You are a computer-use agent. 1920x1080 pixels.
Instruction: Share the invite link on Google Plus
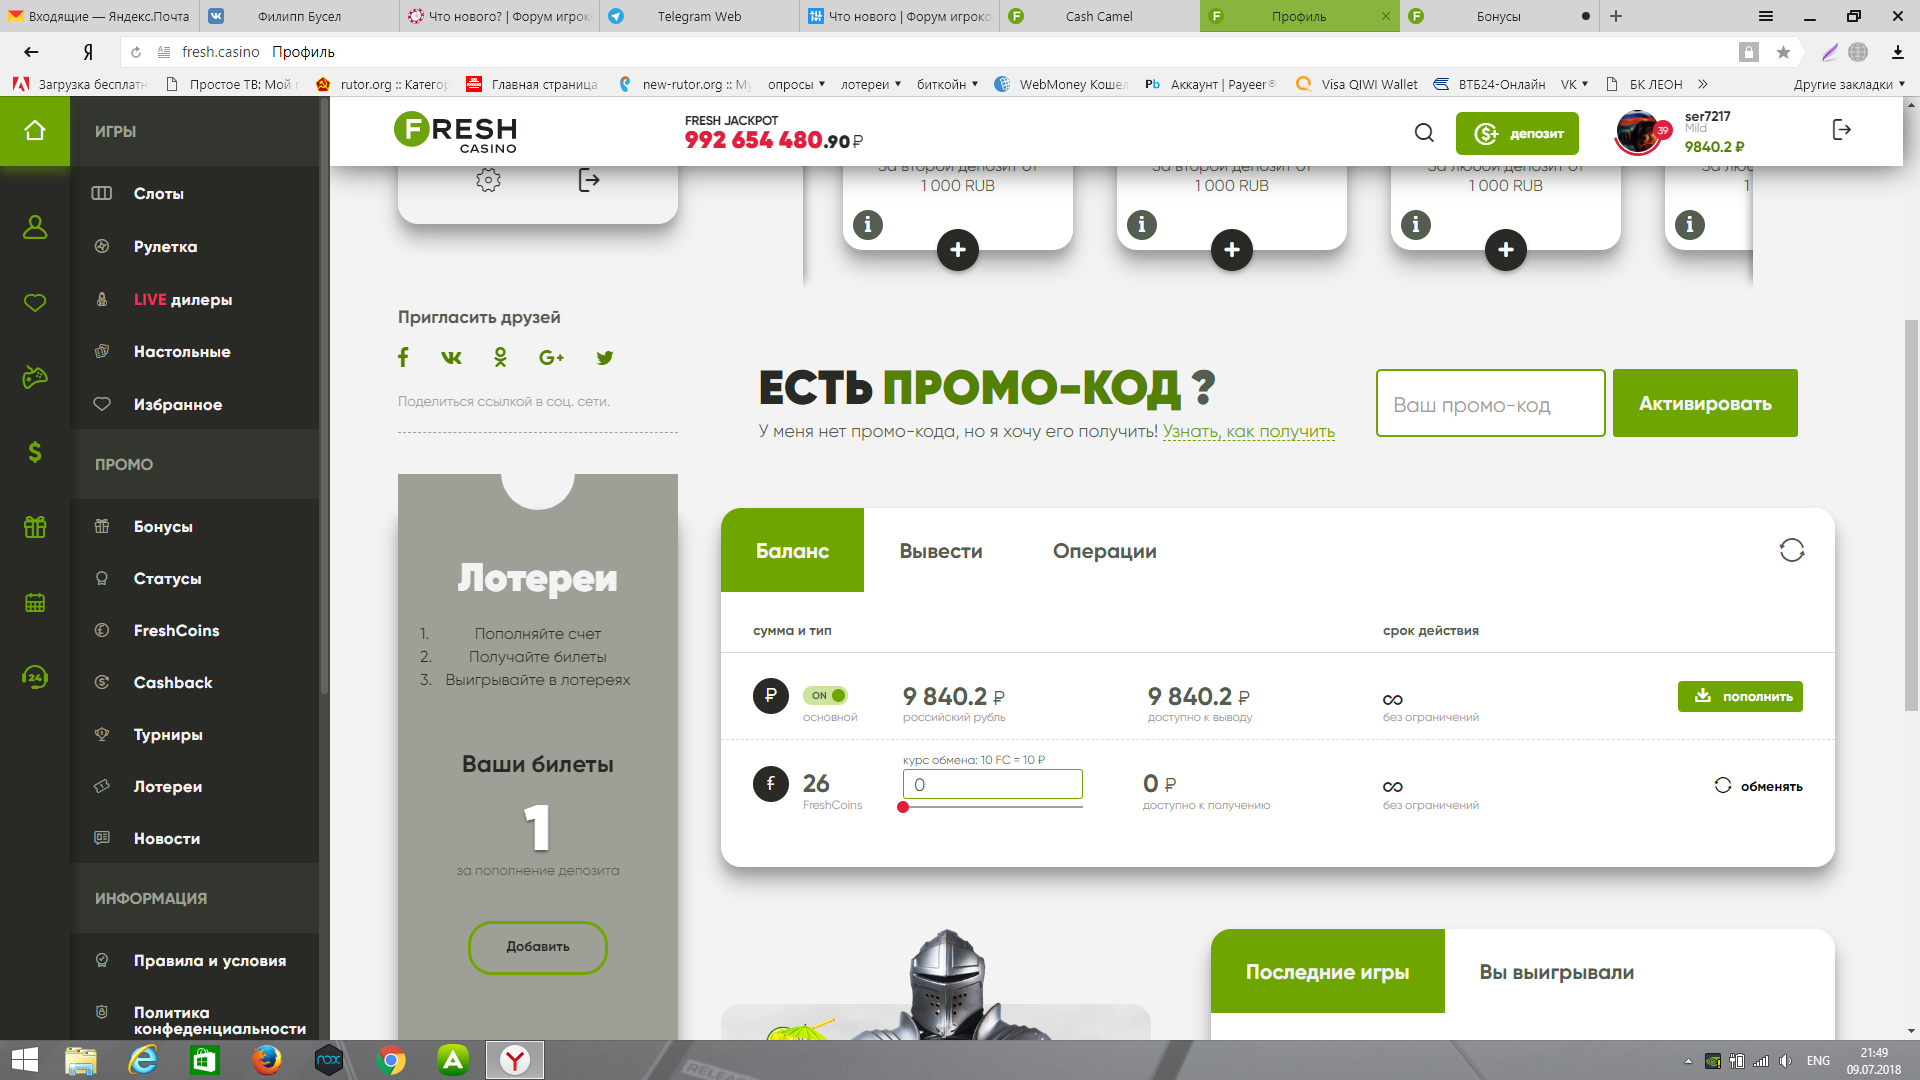click(x=551, y=357)
